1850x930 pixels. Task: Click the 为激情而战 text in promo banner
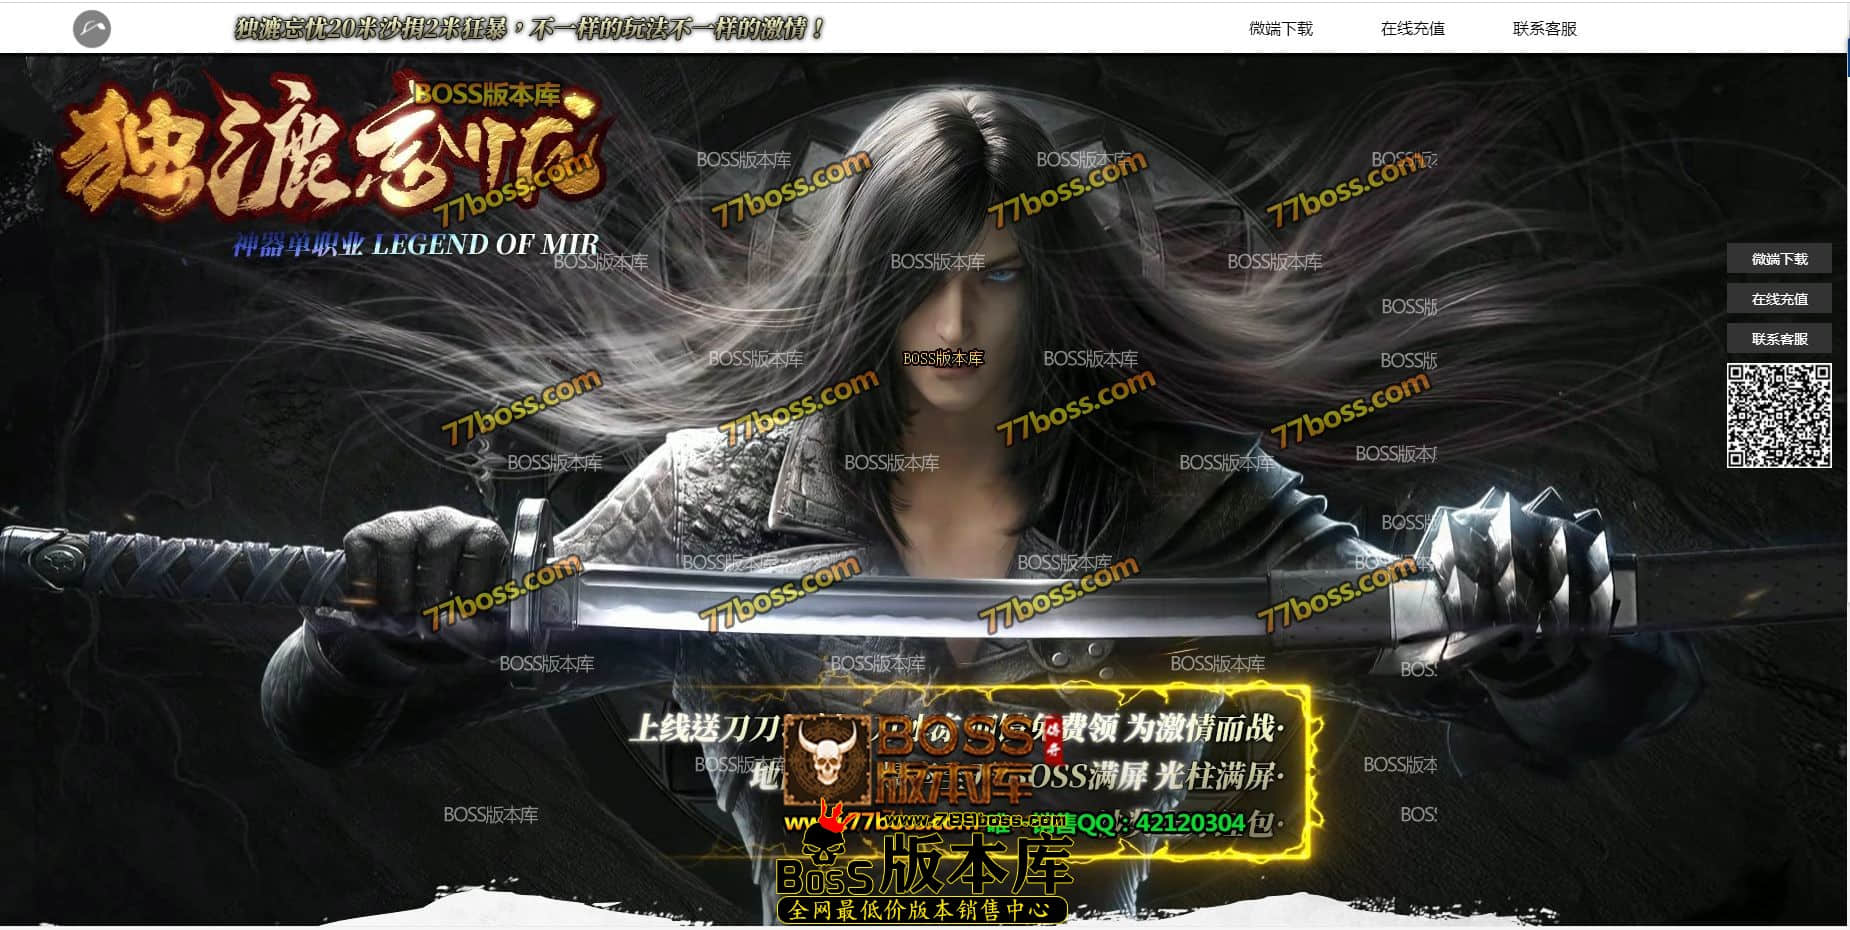[1200, 728]
